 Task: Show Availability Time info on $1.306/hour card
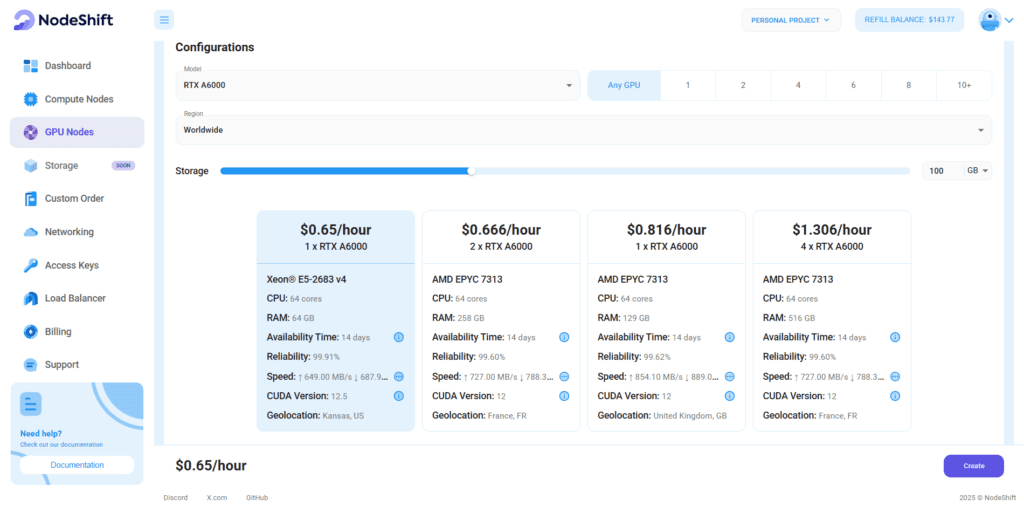pyautogui.click(x=895, y=338)
